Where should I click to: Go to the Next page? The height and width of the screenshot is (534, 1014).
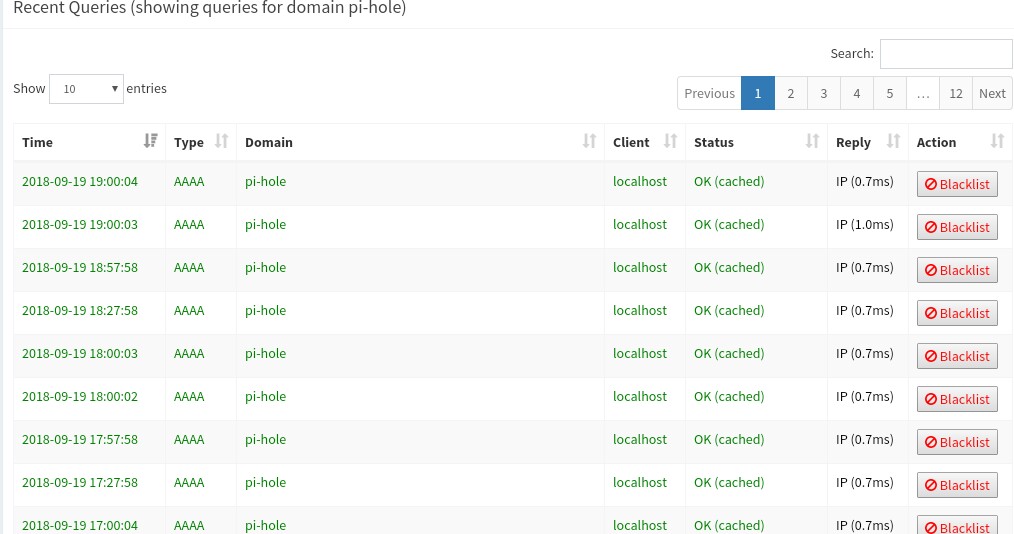[x=992, y=93]
